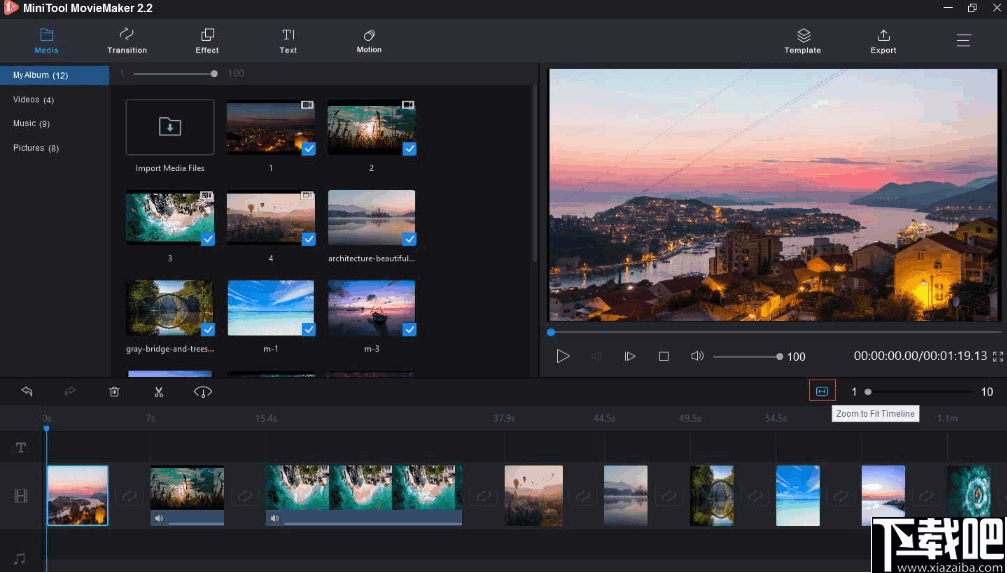The height and width of the screenshot is (573, 1007).
Task: Open the Transition tab
Action: click(x=127, y=41)
